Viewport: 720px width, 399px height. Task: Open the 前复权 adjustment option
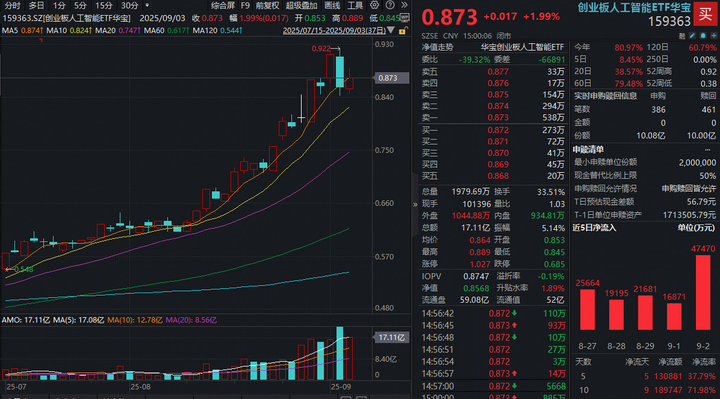pyautogui.click(x=267, y=6)
